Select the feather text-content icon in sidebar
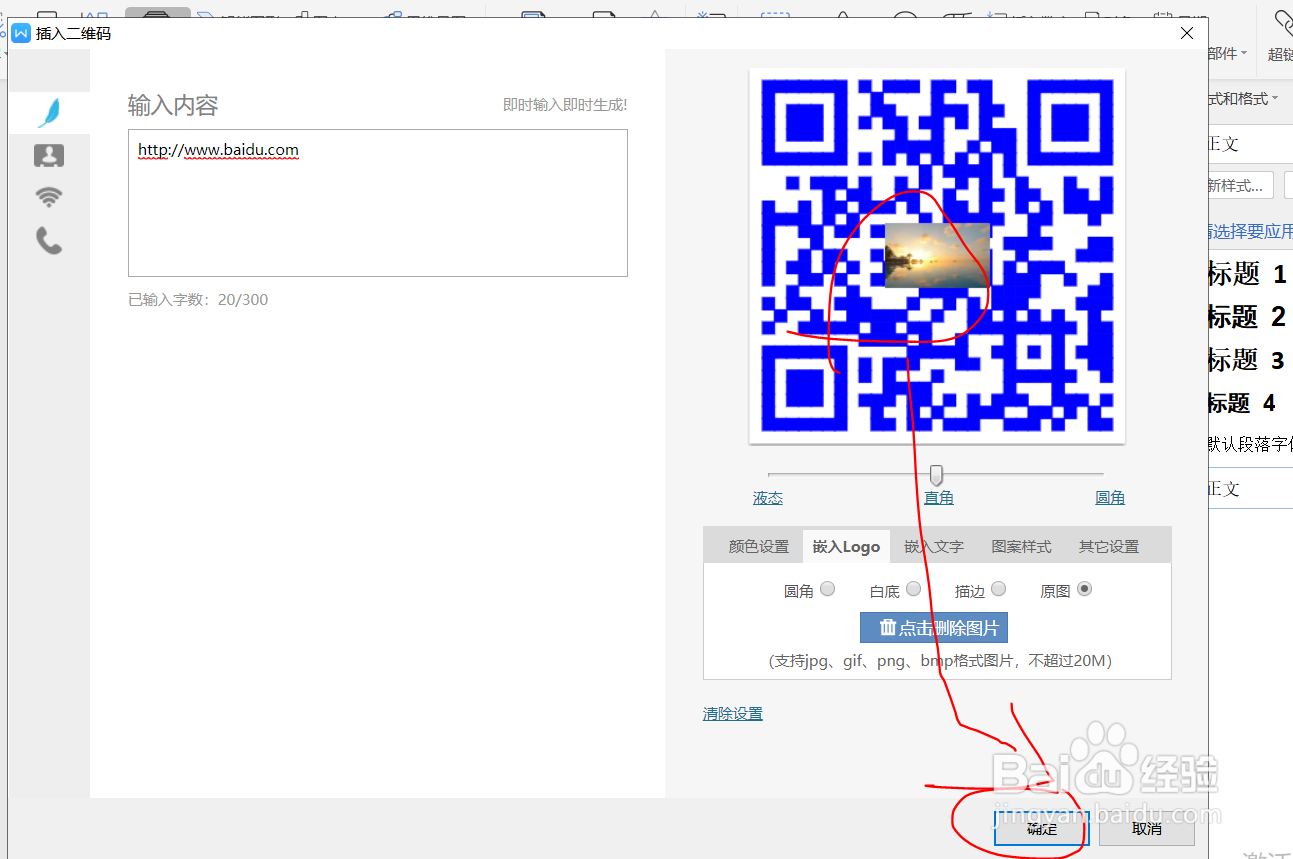Viewport: 1293px width, 859px height. click(49, 112)
